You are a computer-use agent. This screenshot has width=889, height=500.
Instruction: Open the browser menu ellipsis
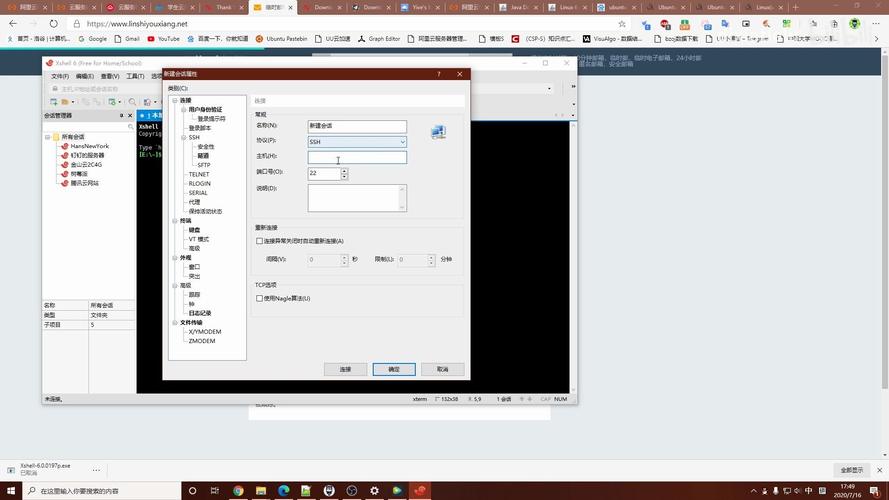(876, 24)
